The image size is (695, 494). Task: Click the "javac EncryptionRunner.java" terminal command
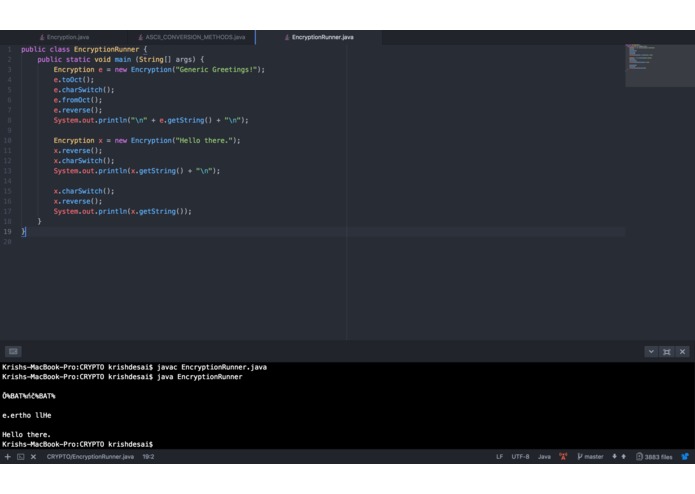[x=212, y=367]
